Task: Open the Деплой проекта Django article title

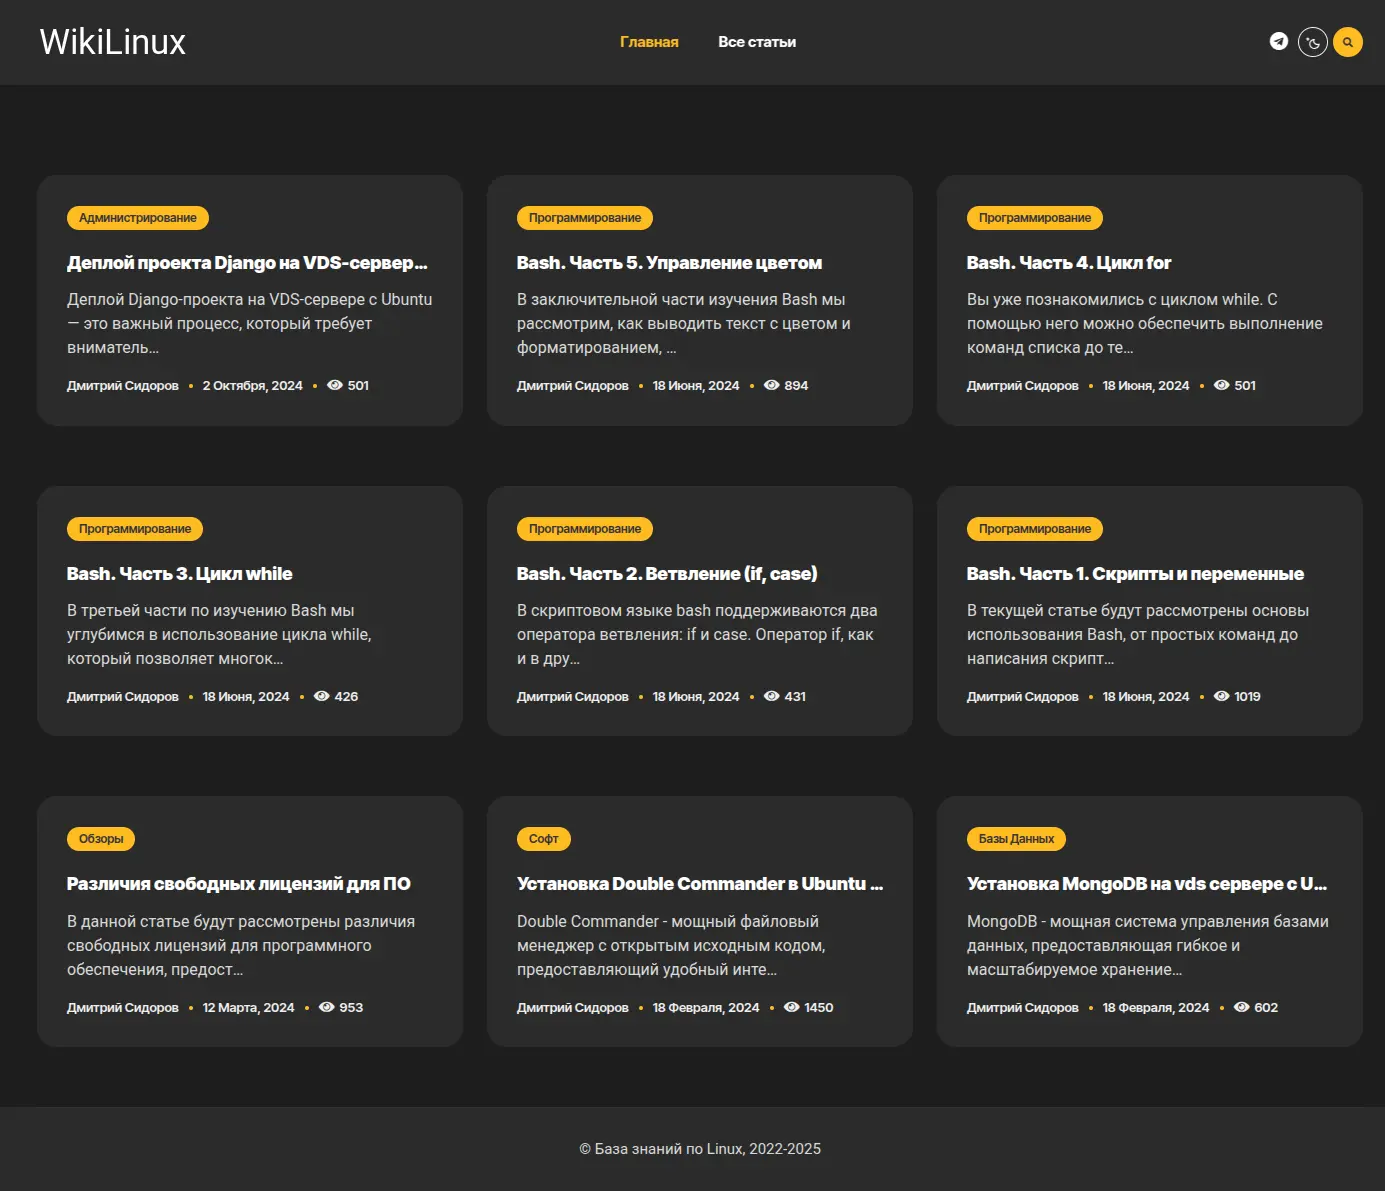Action: click(x=247, y=263)
